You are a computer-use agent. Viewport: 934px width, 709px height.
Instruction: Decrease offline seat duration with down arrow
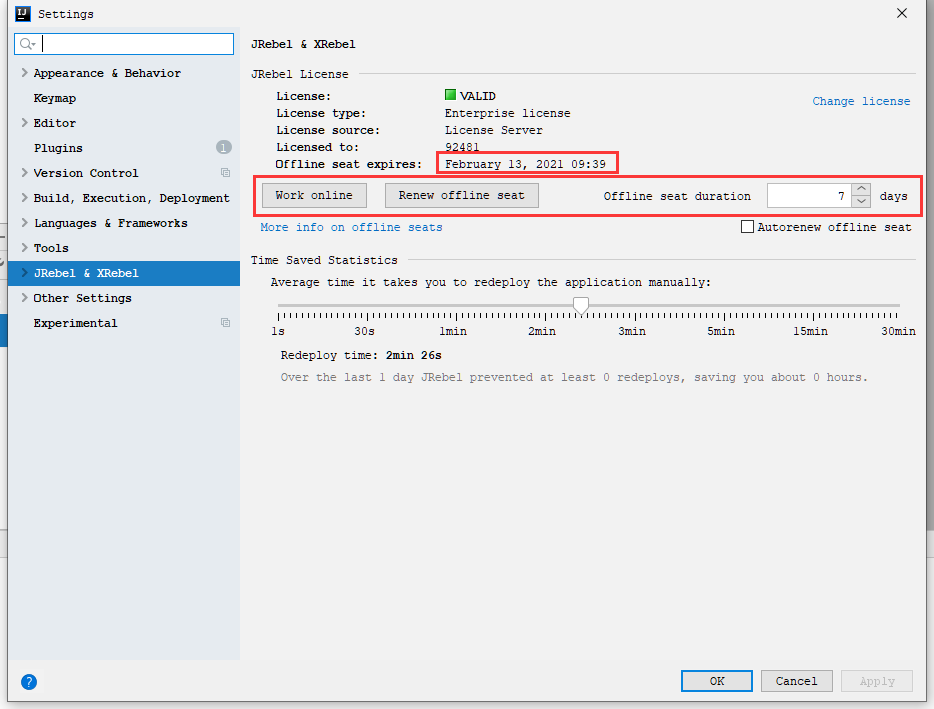point(861,201)
